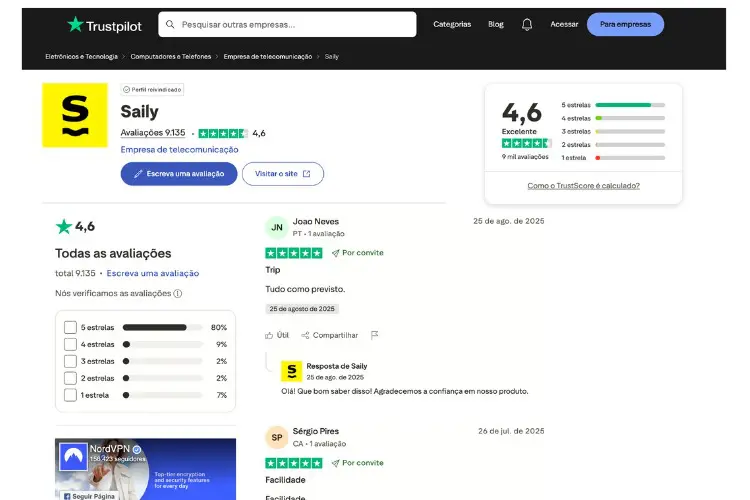Click the NordVPN logo in the ad
750x500 pixels.
(x=73, y=457)
